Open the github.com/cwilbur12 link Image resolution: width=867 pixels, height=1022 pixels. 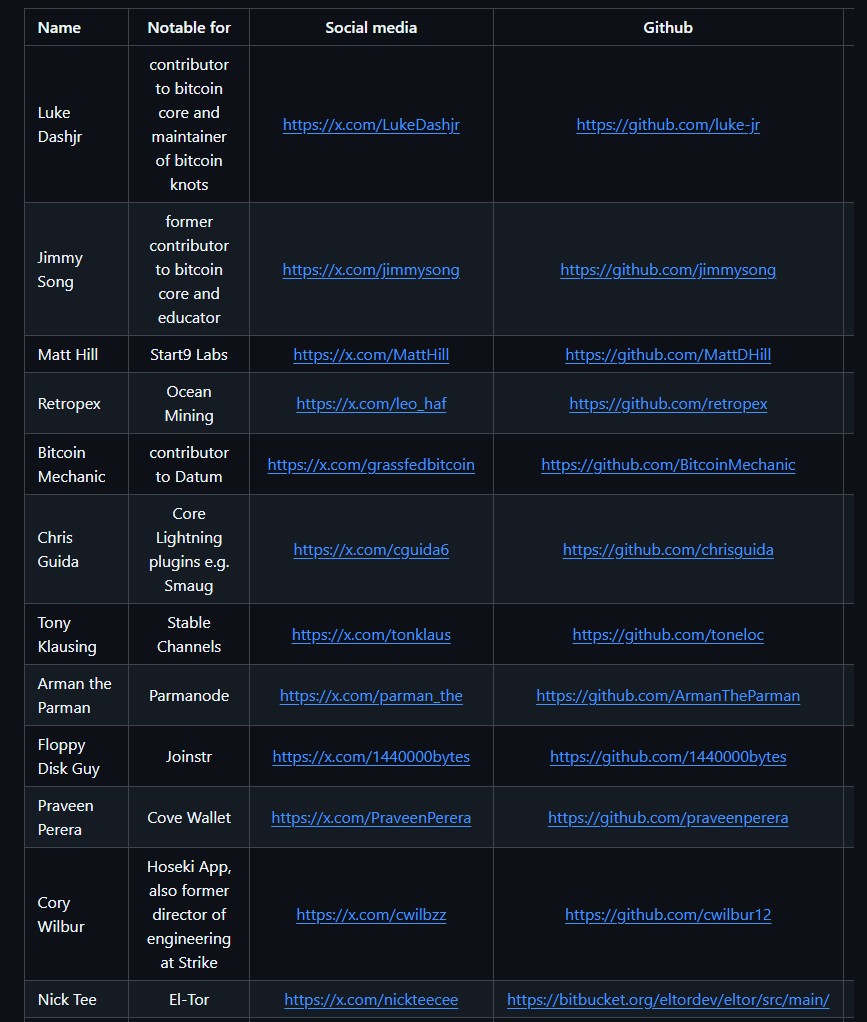pyautogui.click(x=667, y=915)
